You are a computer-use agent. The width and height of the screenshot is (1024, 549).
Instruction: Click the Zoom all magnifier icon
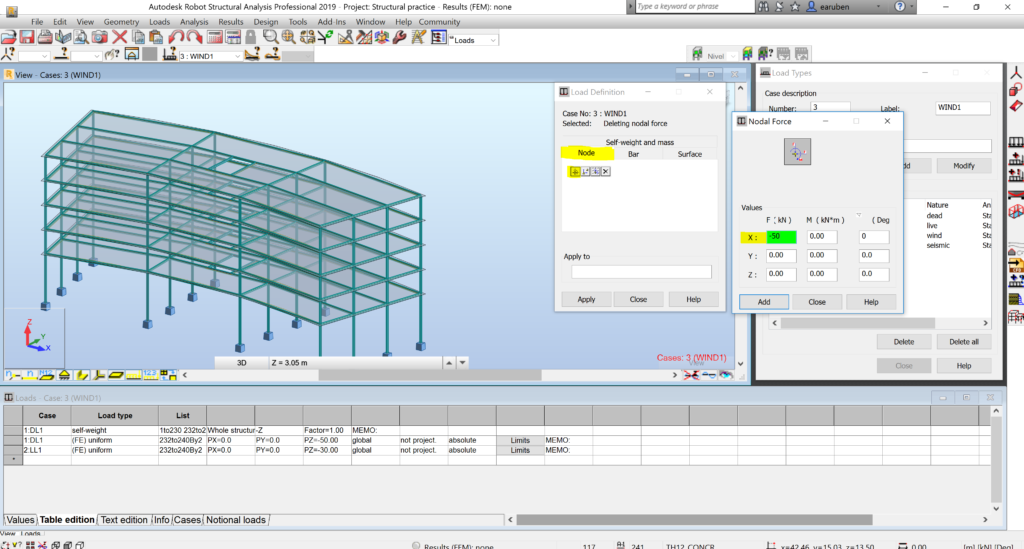pos(289,38)
